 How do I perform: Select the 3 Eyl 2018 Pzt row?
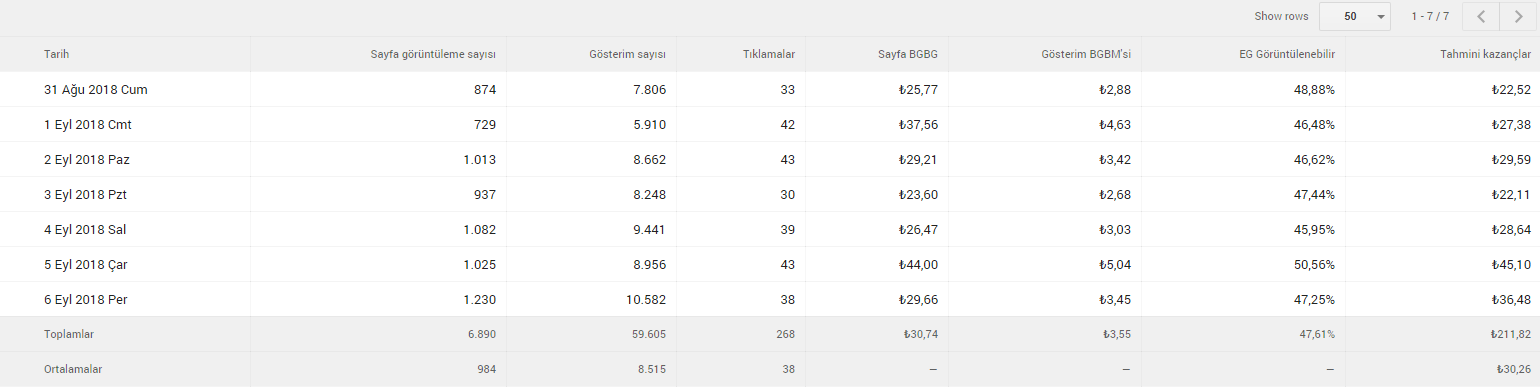pyautogui.click(x=770, y=194)
